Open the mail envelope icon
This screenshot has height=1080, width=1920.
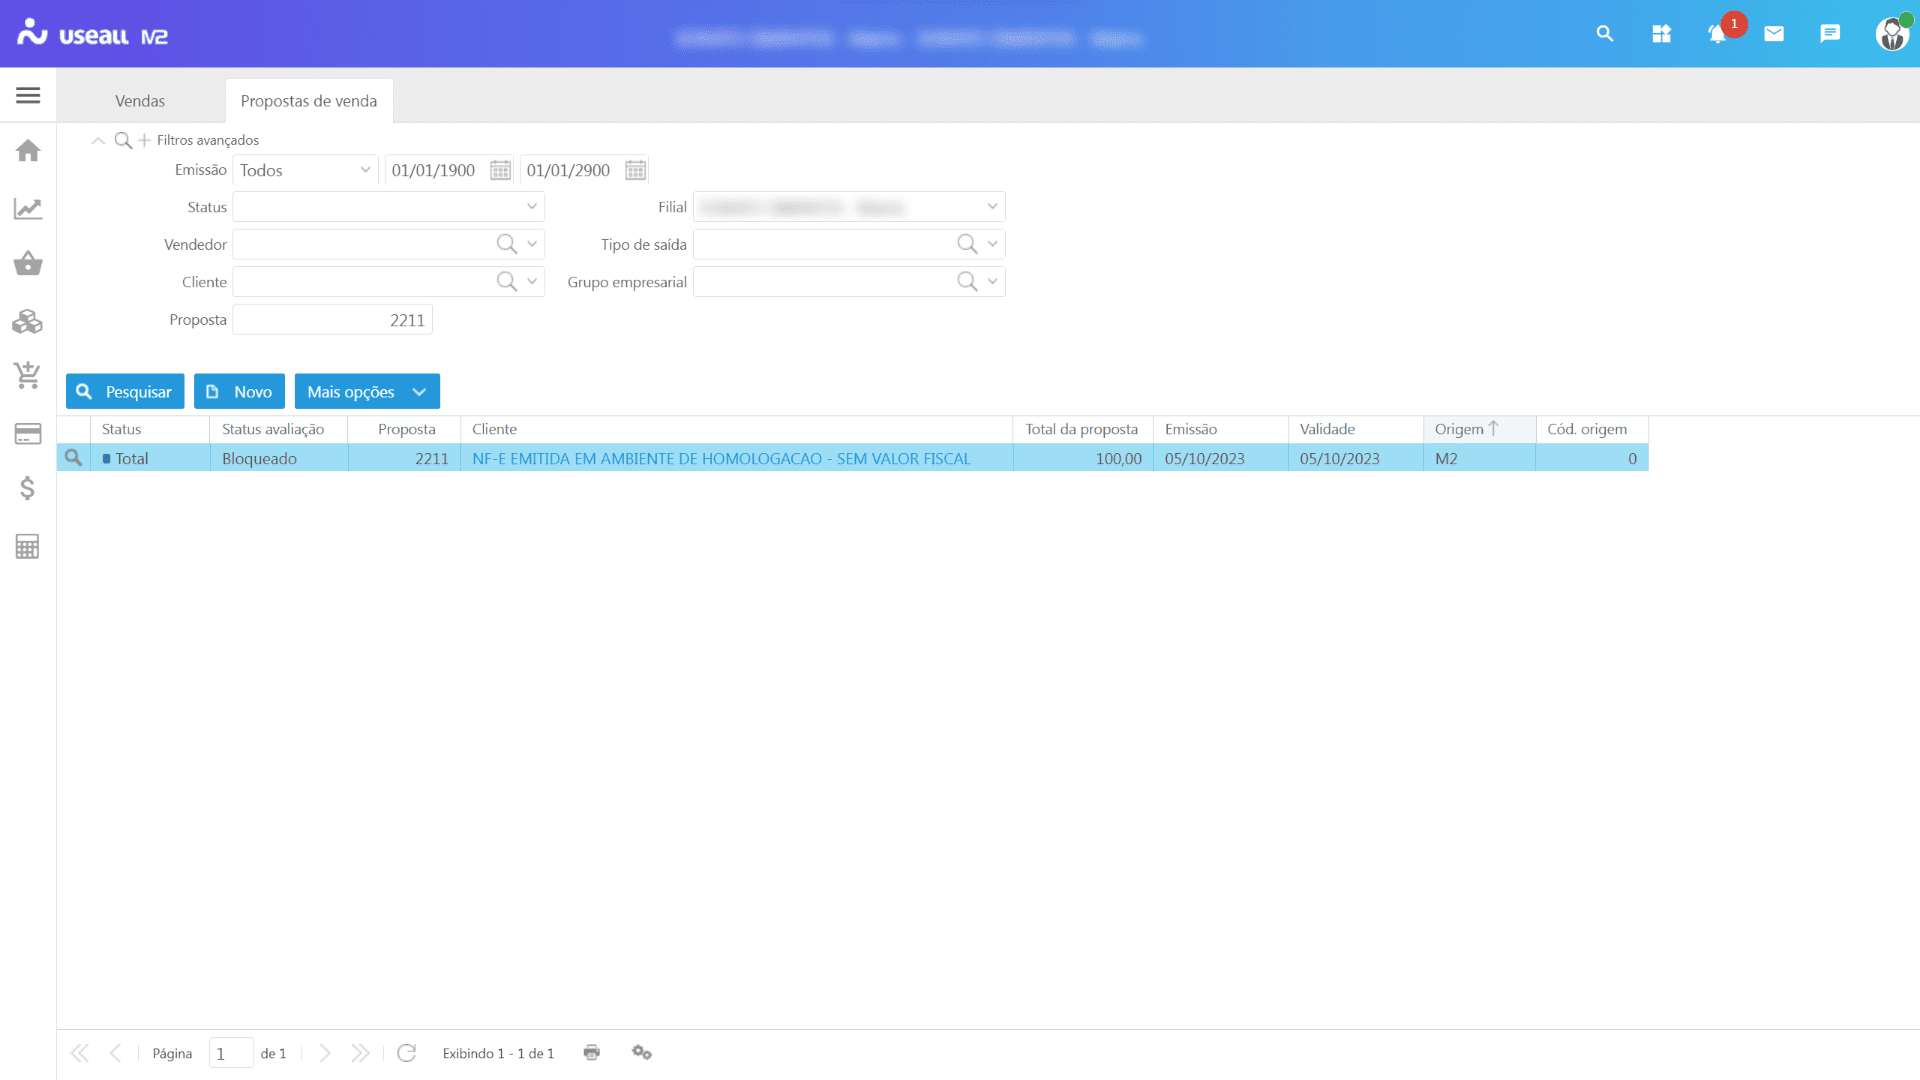pyautogui.click(x=1774, y=34)
